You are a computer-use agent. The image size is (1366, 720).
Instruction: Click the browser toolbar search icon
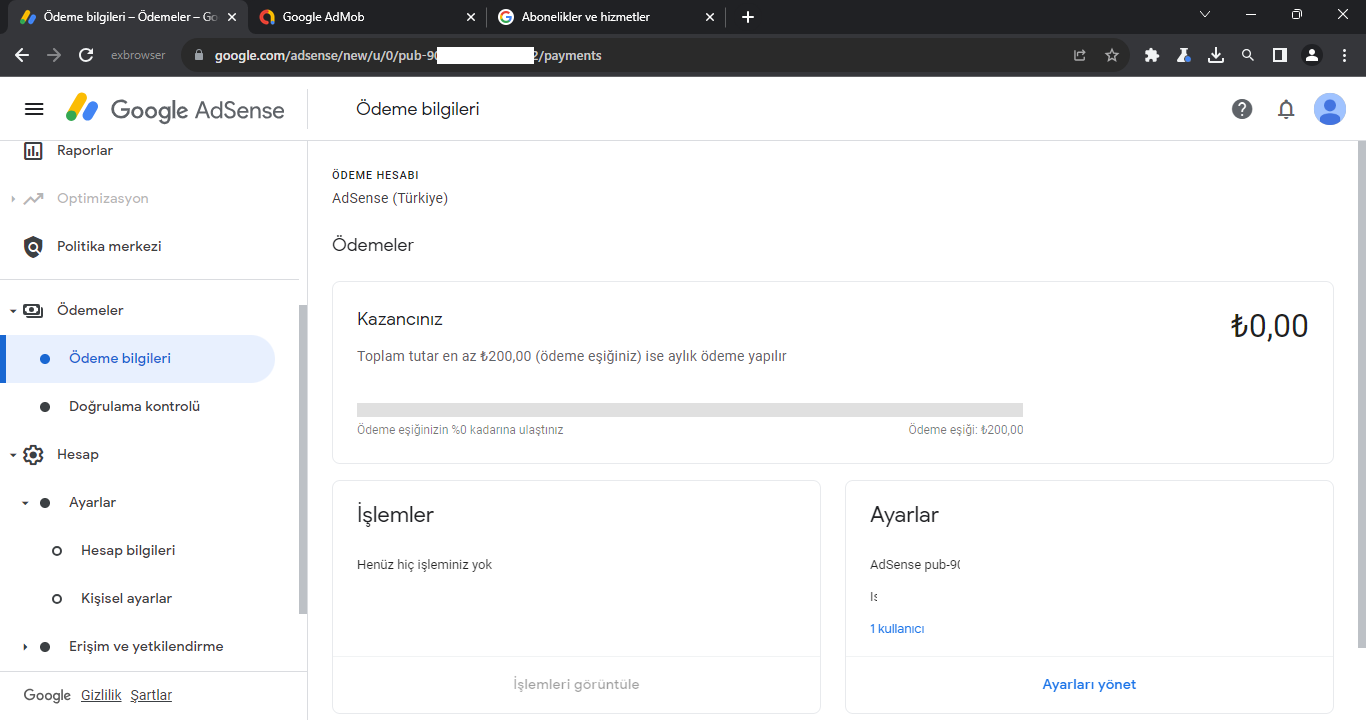(1248, 56)
